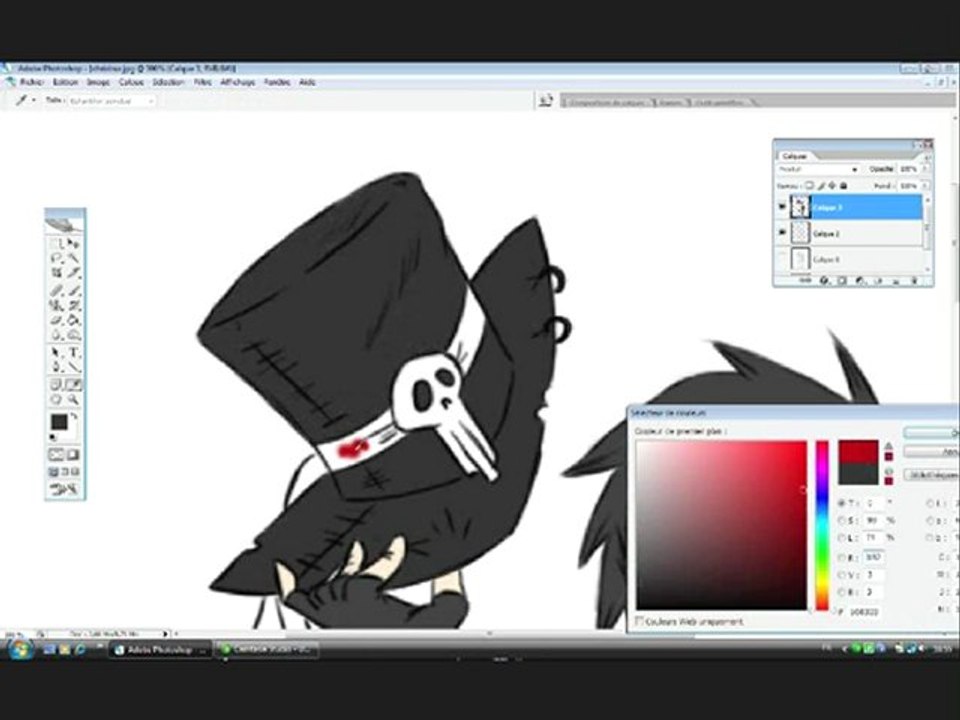Screen dimensions: 960x720
Task: Open the Affichage menu
Action: click(x=238, y=82)
